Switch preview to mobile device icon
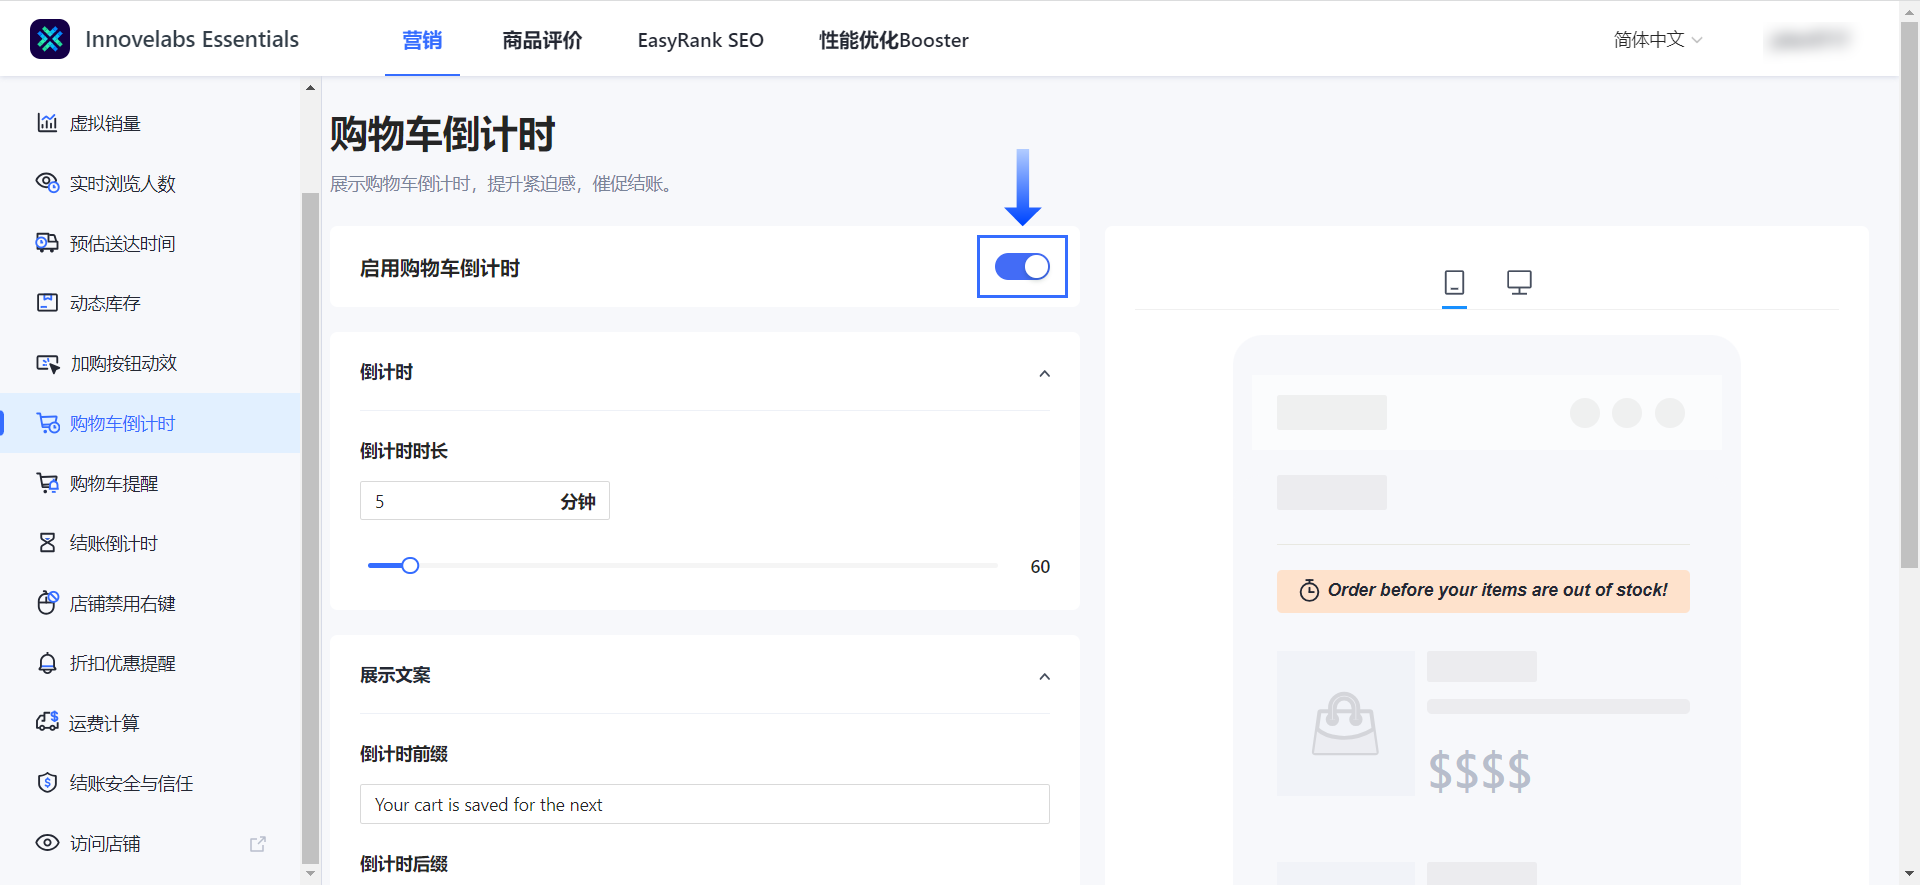This screenshot has height=885, width=1920. [1454, 282]
